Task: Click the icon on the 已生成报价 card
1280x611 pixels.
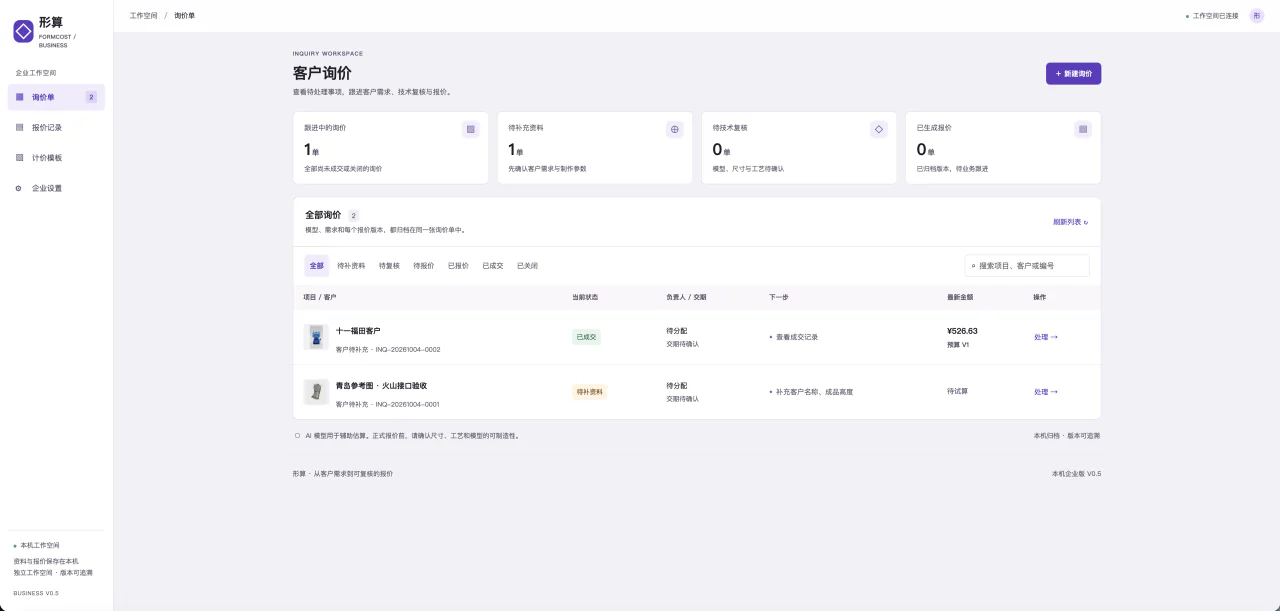Action: [1083, 129]
